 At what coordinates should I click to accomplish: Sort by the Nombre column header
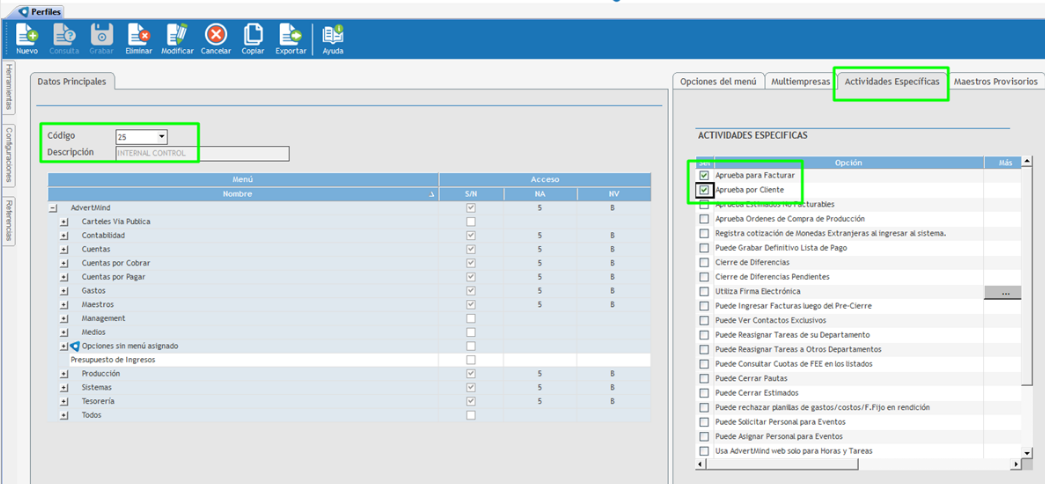click(x=243, y=194)
